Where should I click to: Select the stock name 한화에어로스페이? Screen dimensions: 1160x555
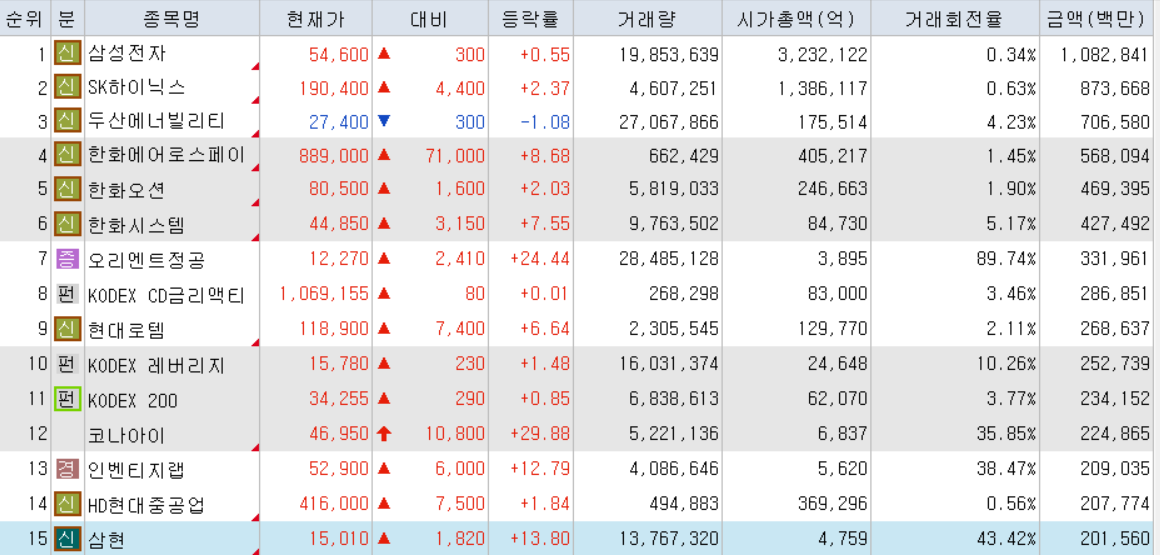tap(166, 155)
